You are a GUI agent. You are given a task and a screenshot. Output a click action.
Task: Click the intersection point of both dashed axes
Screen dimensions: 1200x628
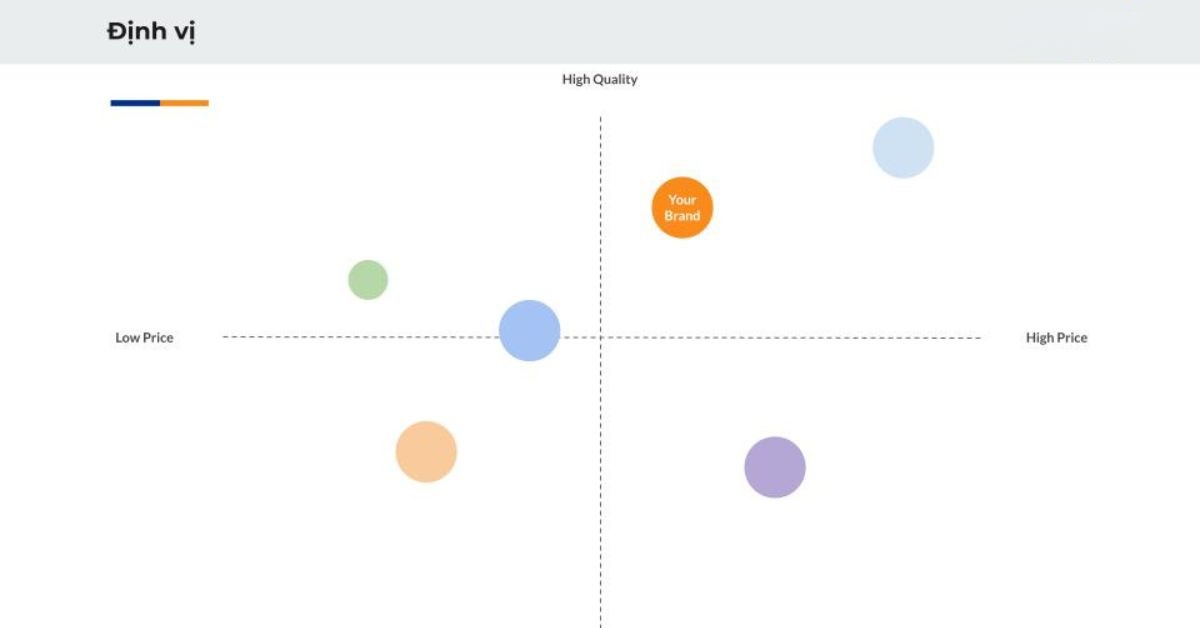click(x=600, y=337)
